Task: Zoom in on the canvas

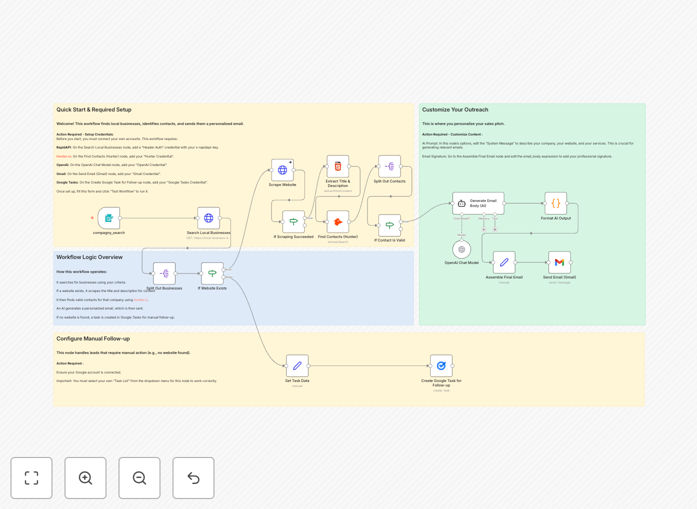Action: [85, 478]
